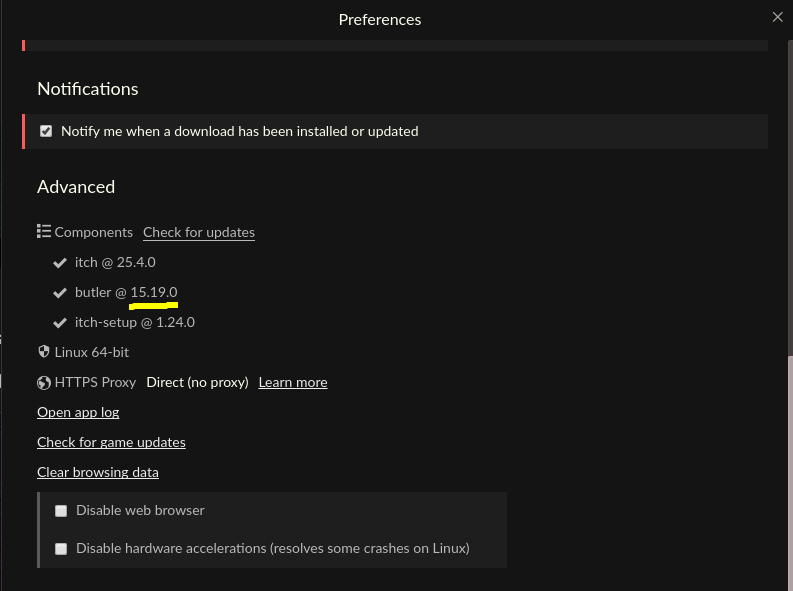Click the checkmark beside itch 25.4.0
Image resolution: width=793 pixels, height=591 pixels.
coord(60,263)
